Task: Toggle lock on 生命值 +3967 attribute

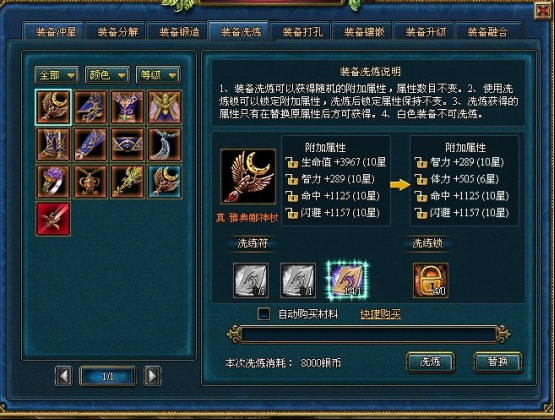Action: click(292, 162)
